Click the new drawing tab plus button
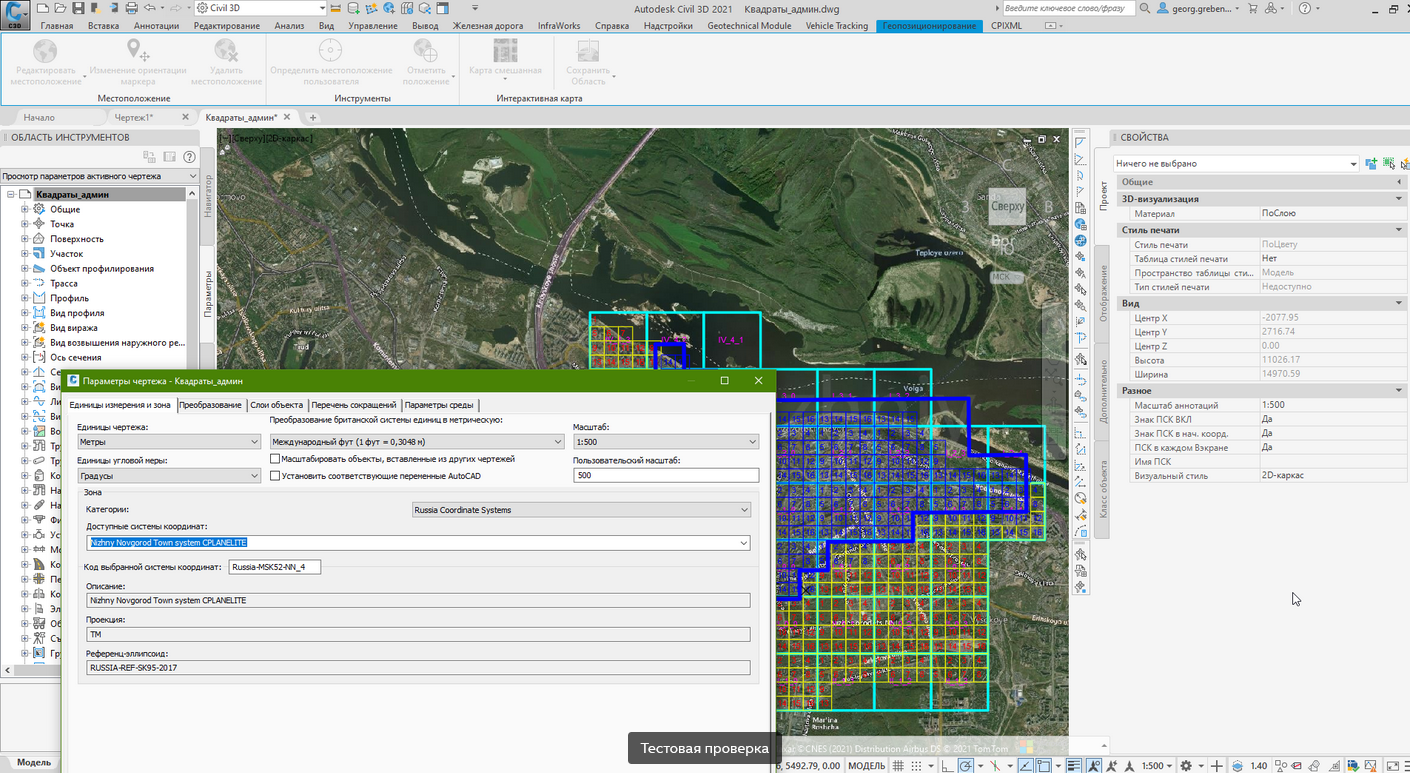1410x773 pixels. [x=313, y=118]
